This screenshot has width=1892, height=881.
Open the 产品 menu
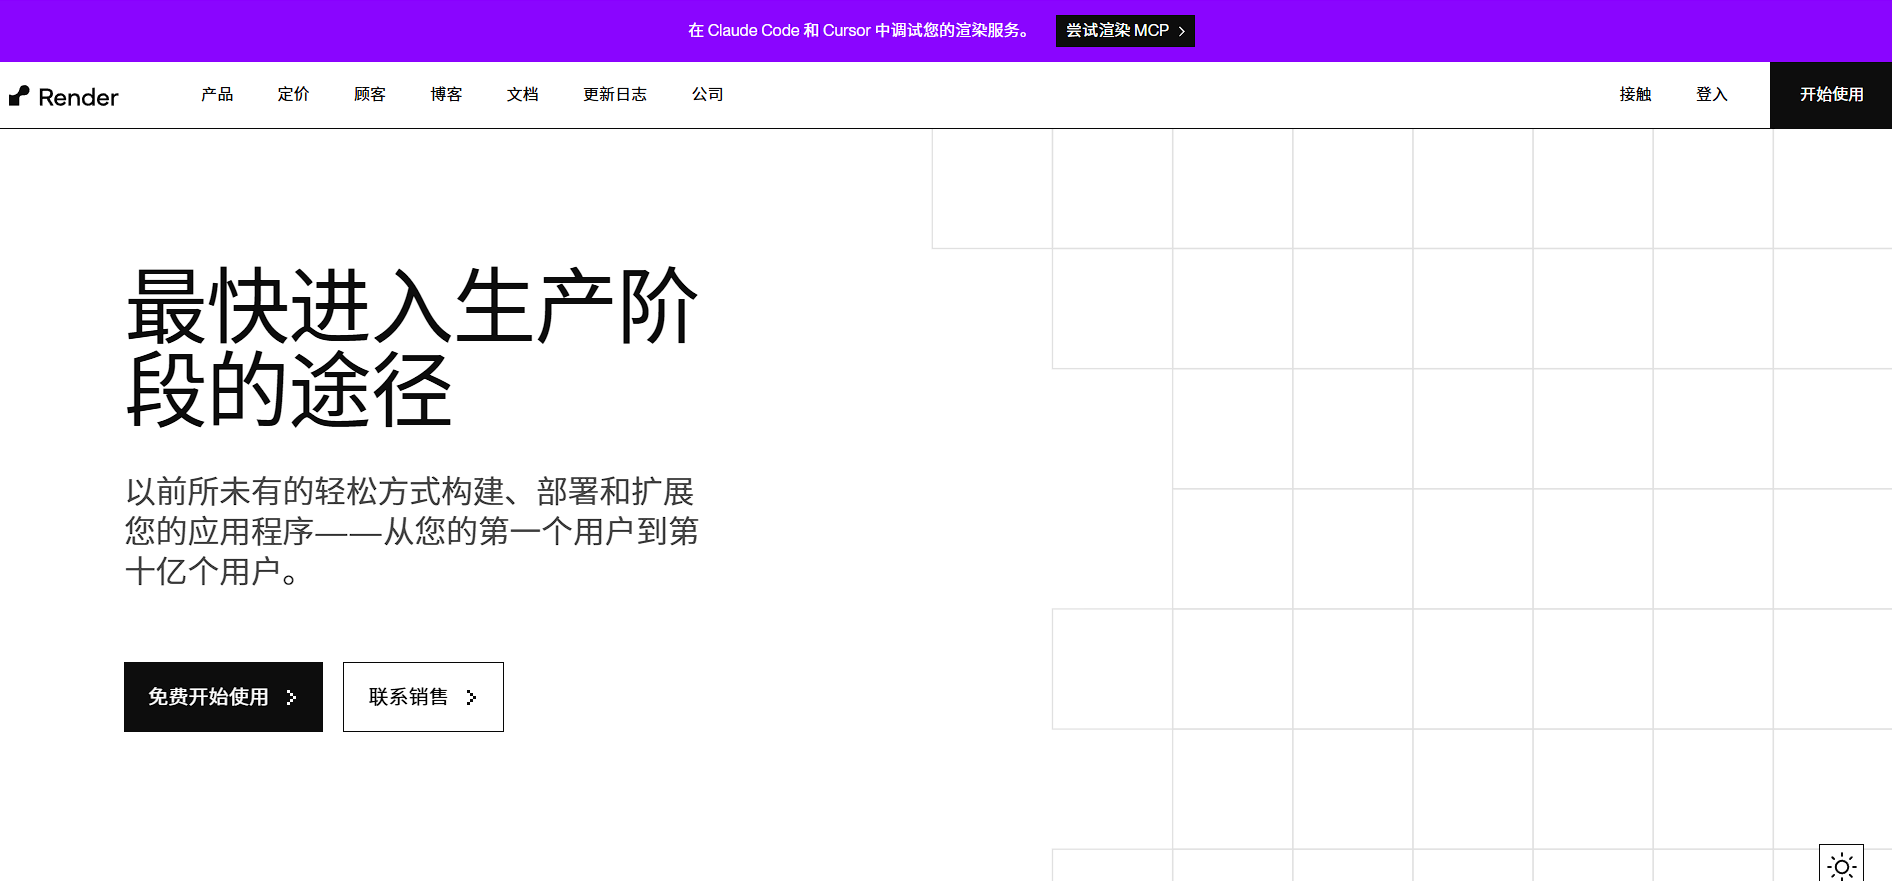pyautogui.click(x=217, y=95)
